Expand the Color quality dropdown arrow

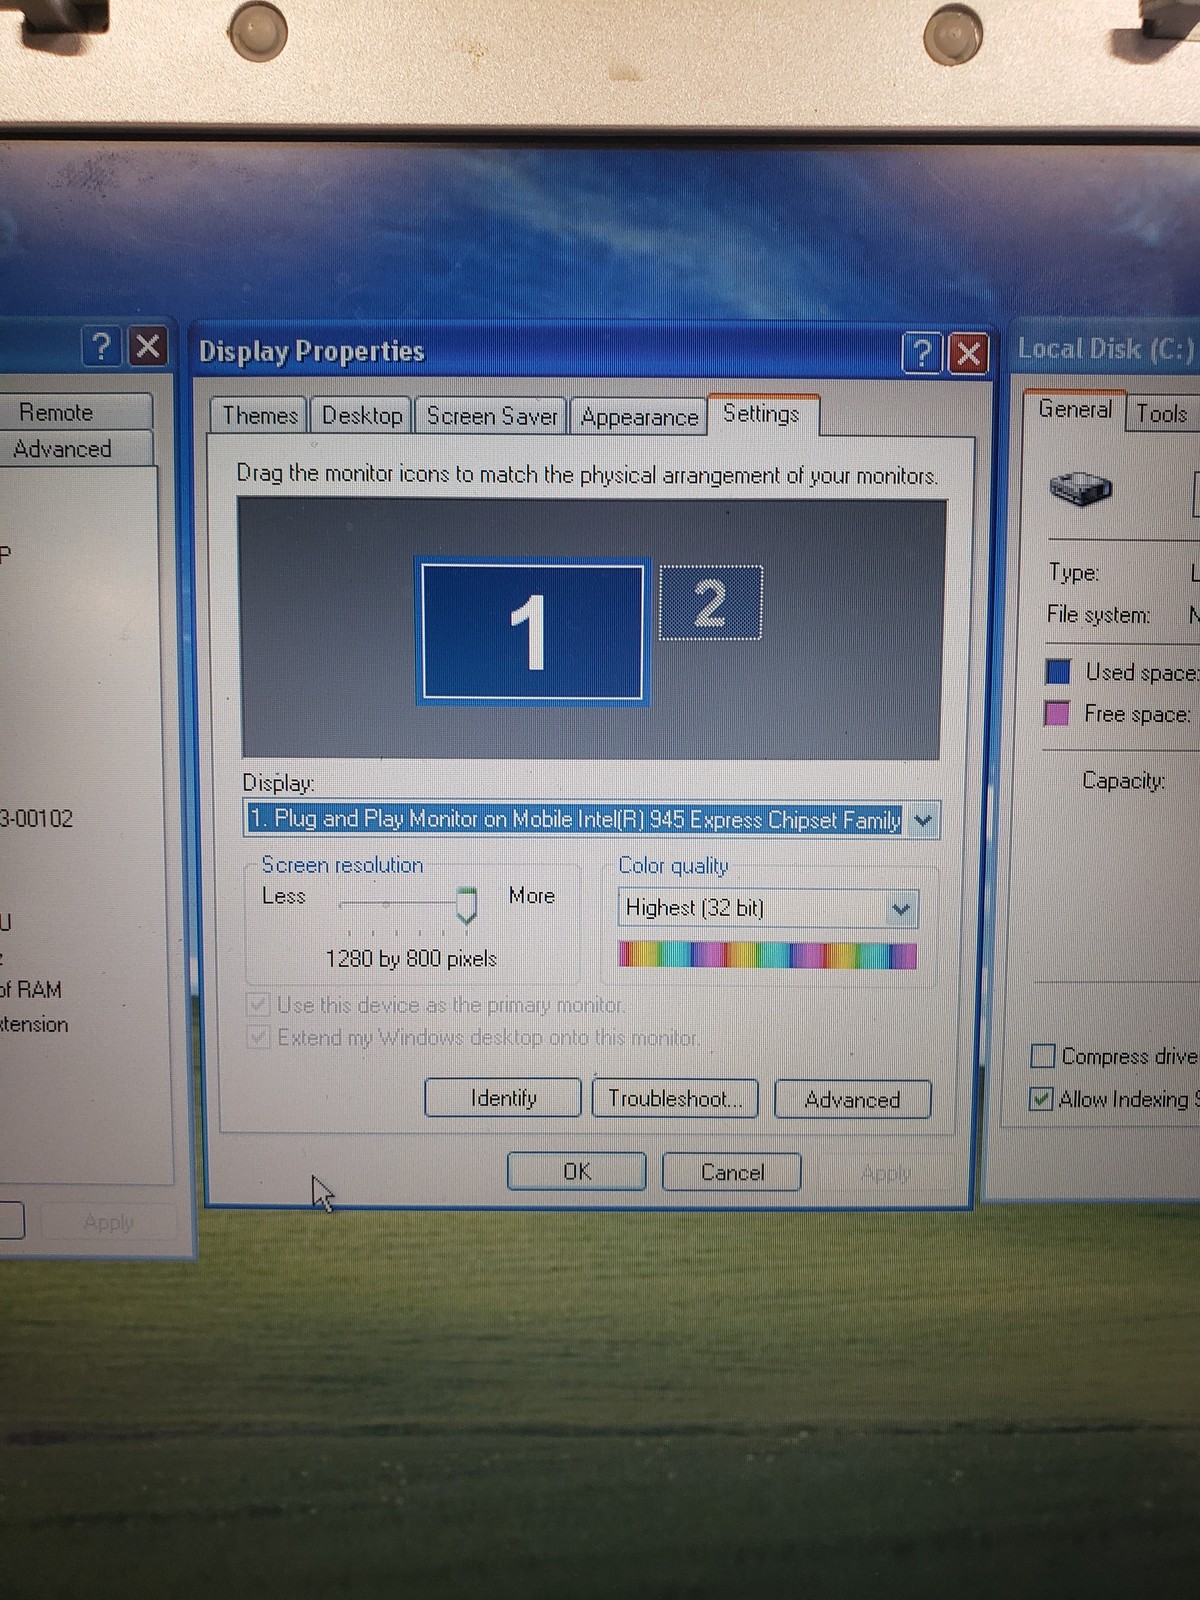[901, 909]
